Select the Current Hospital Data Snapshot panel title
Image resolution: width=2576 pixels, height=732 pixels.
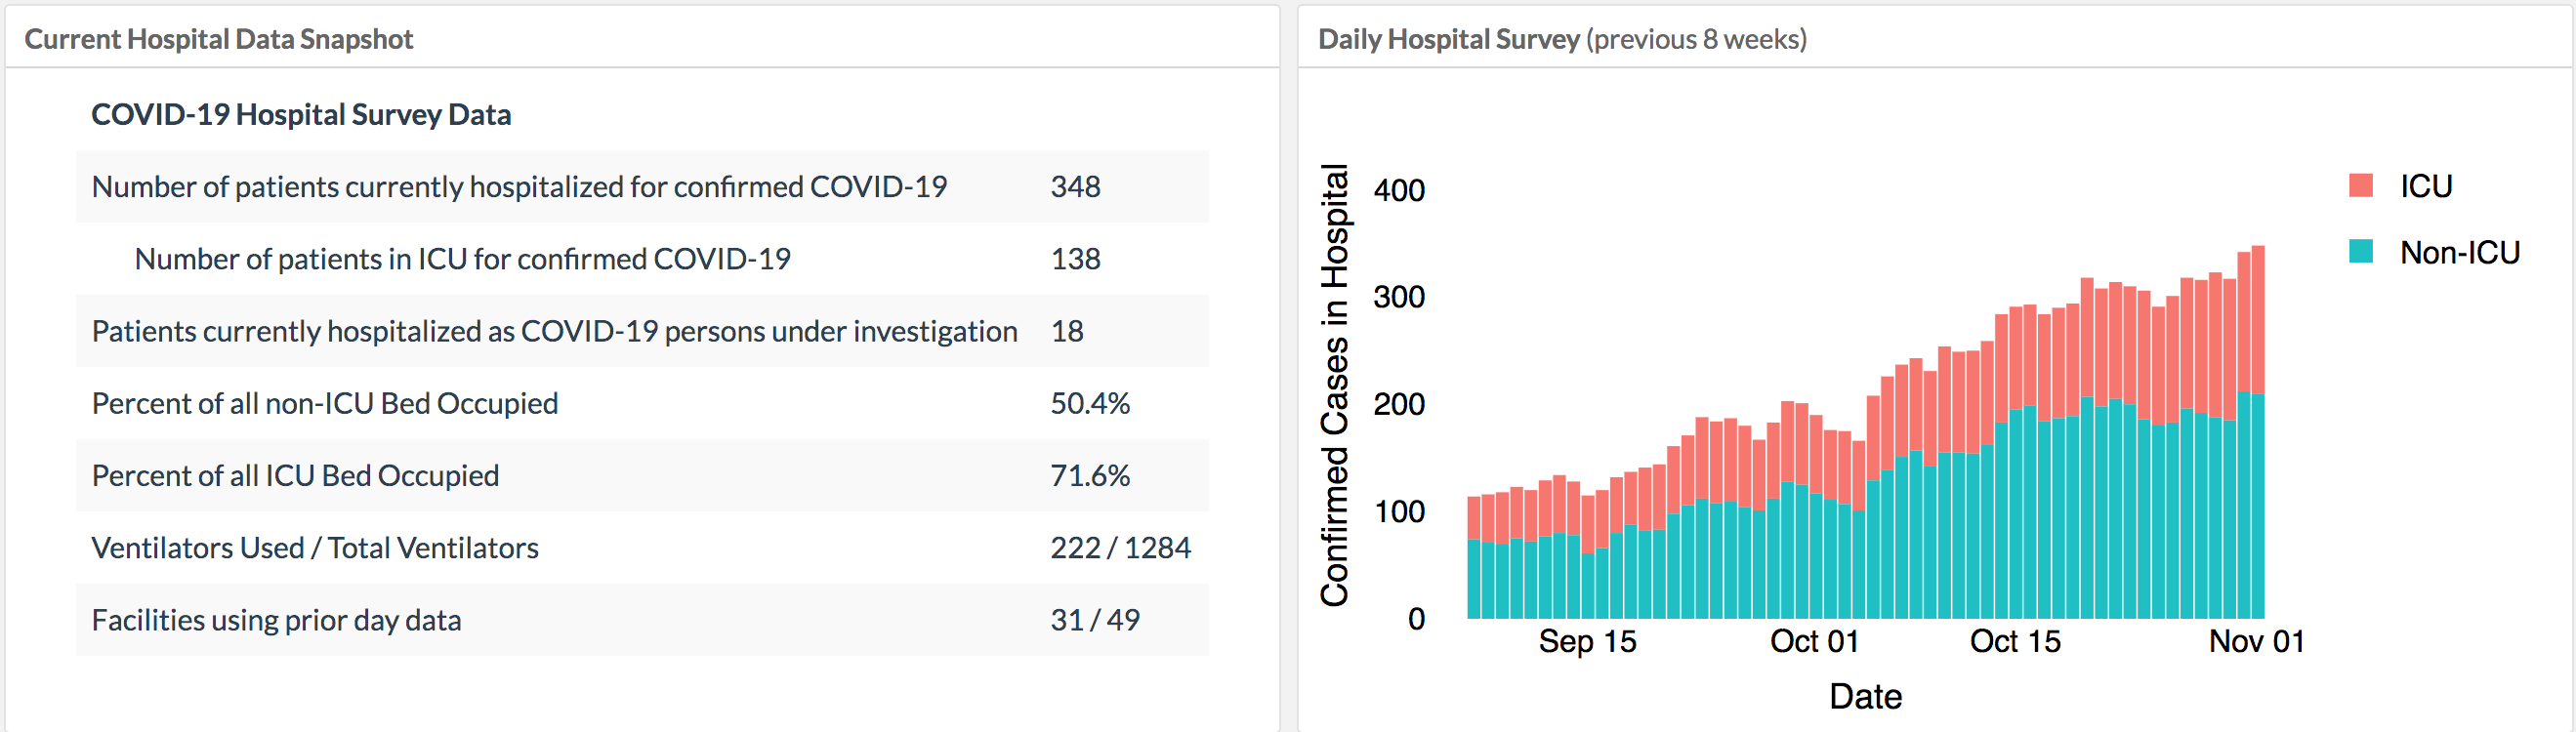[218, 39]
